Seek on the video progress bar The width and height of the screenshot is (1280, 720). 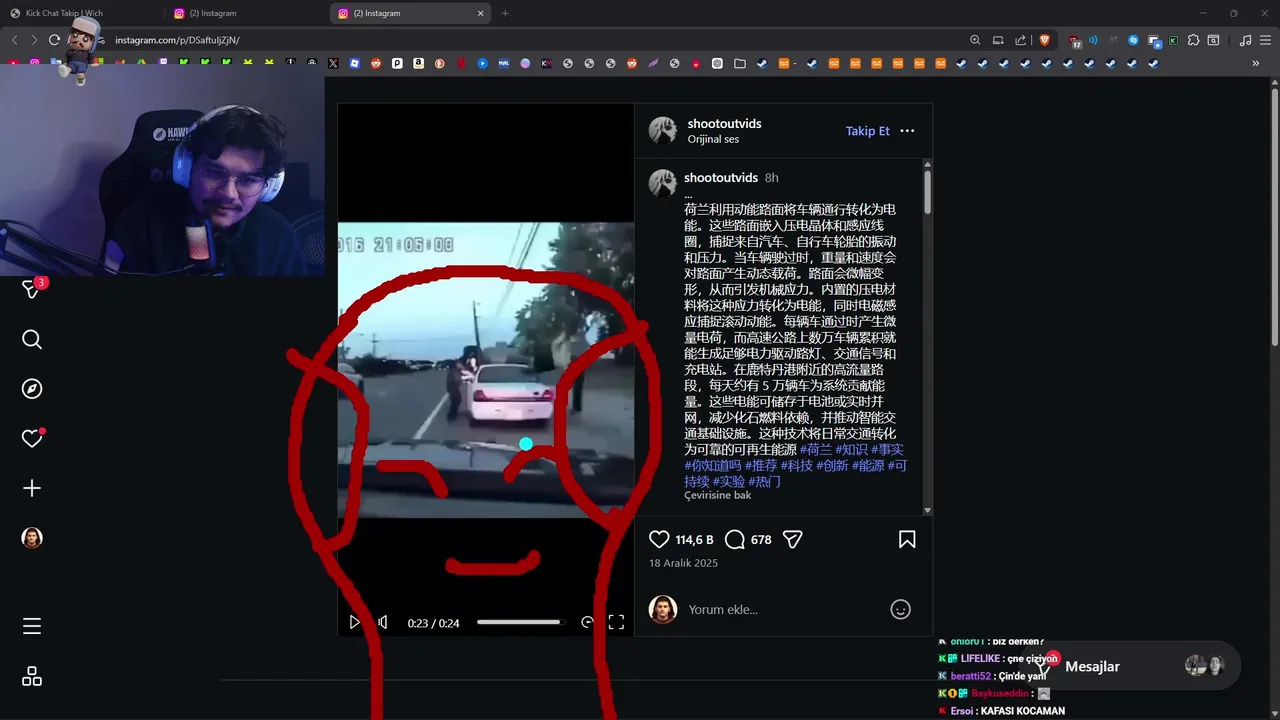[520, 622]
